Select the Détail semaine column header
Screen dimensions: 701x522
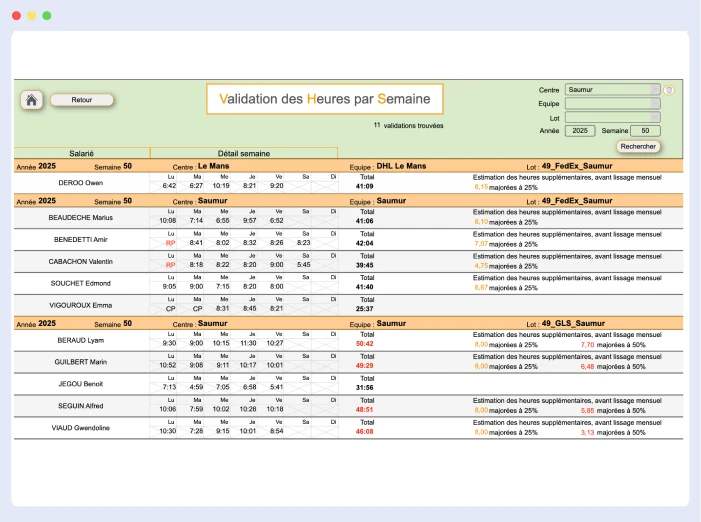click(243, 153)
